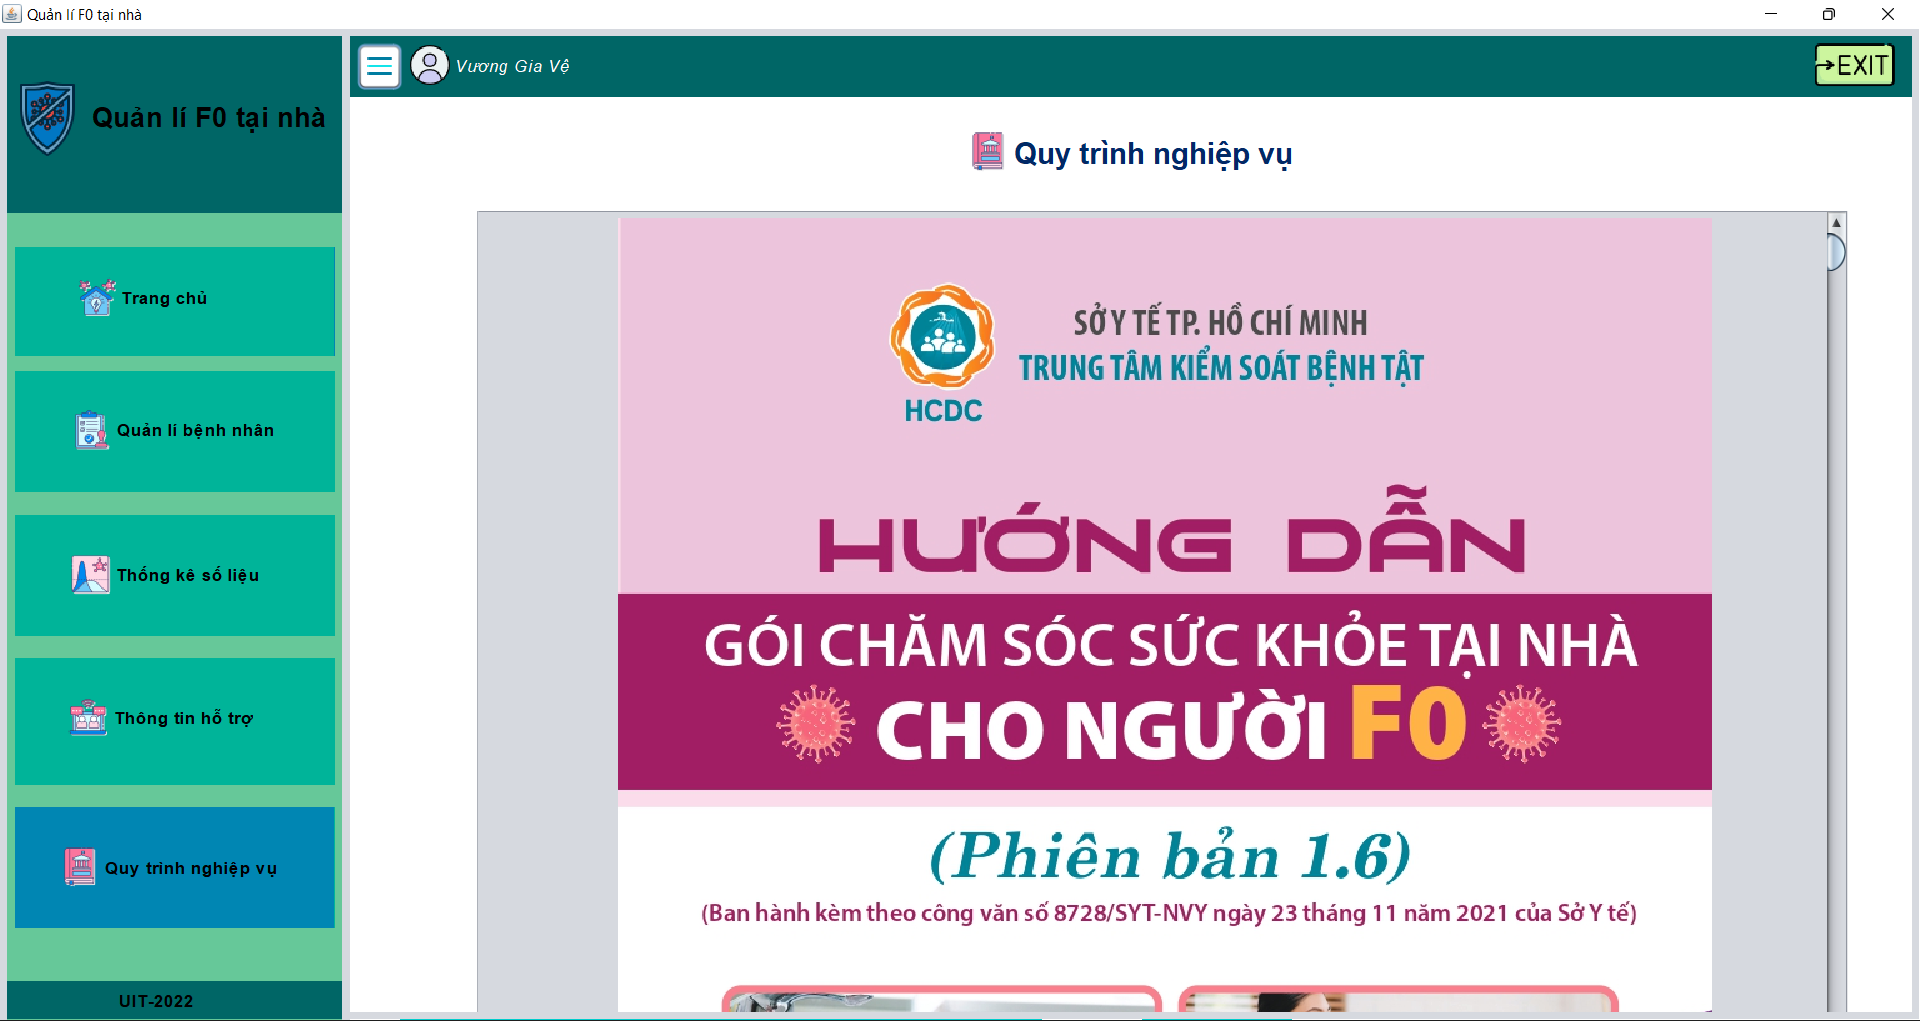Click the Quy trình nghiệp vụ sidebar book icon
This screenshot has width=1920, height=1021.
point(80,867)
